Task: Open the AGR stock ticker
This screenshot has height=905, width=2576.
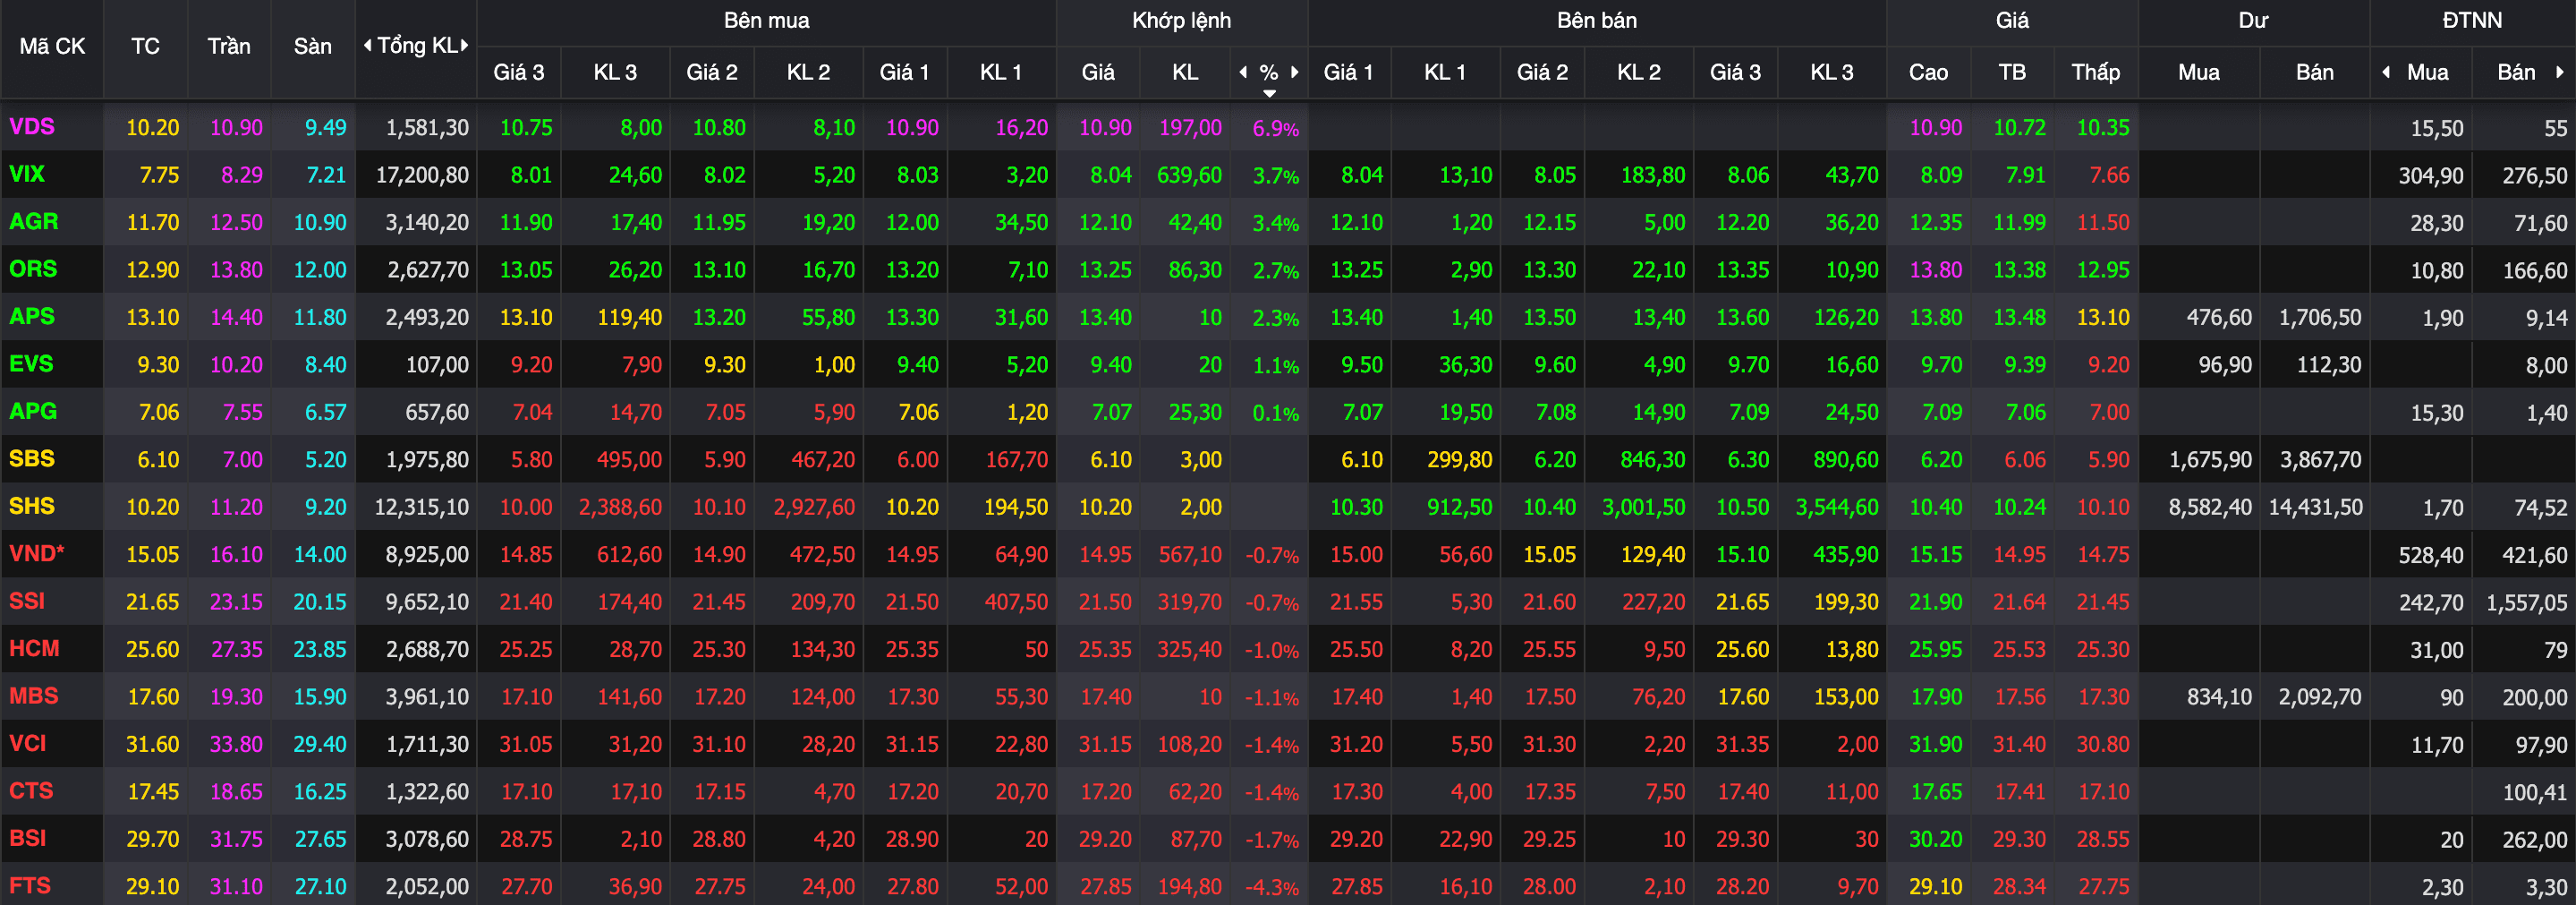Action: (34, 222)
